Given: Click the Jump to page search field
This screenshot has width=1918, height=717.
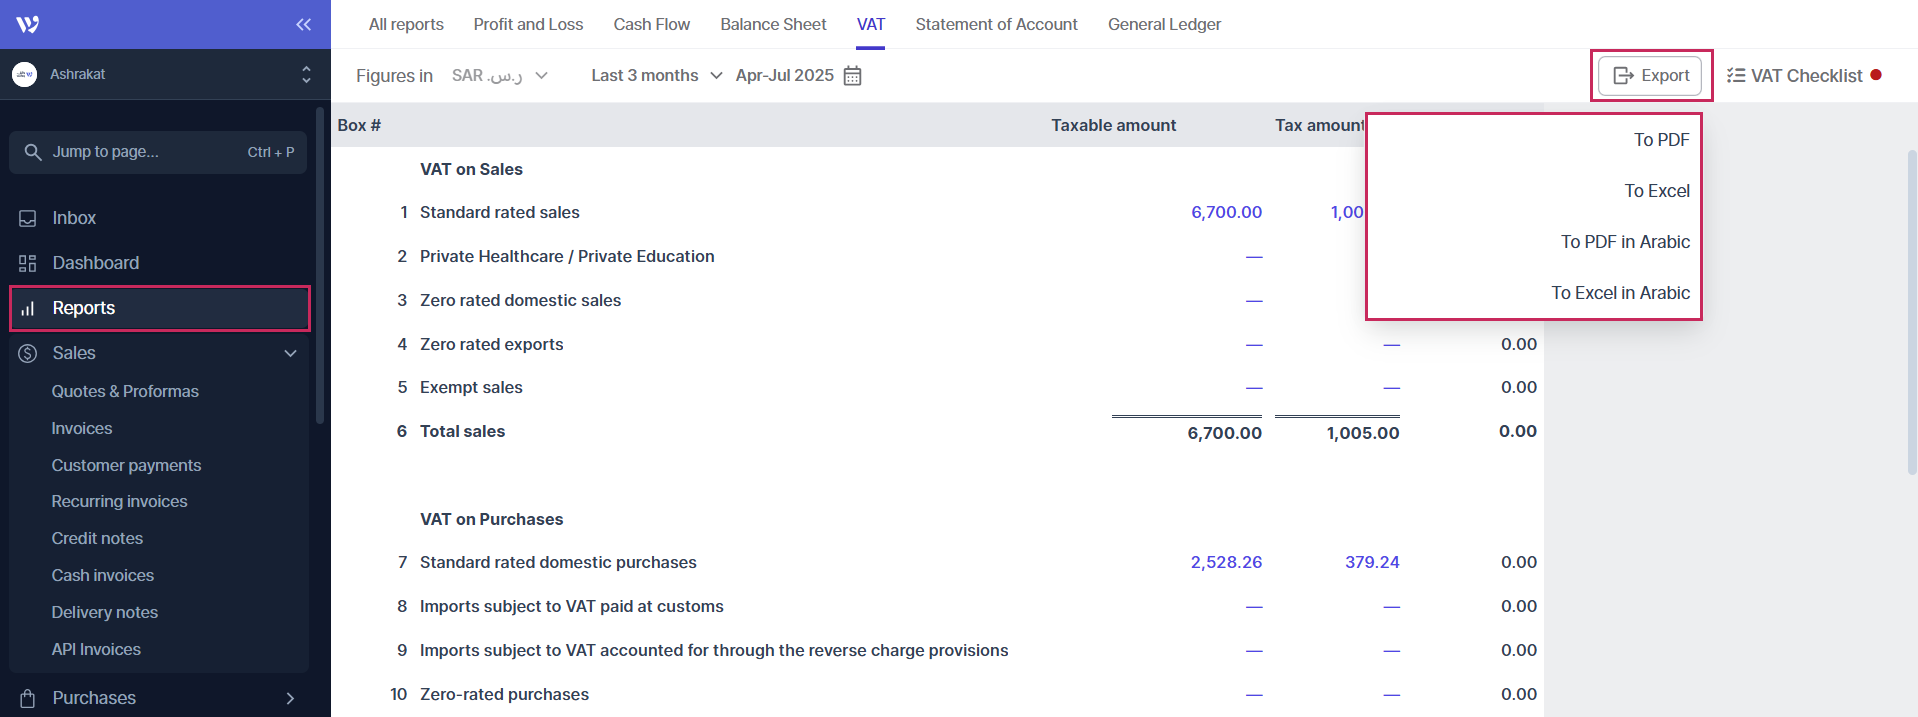Looking at the screenshot, I should click(158, 152).
